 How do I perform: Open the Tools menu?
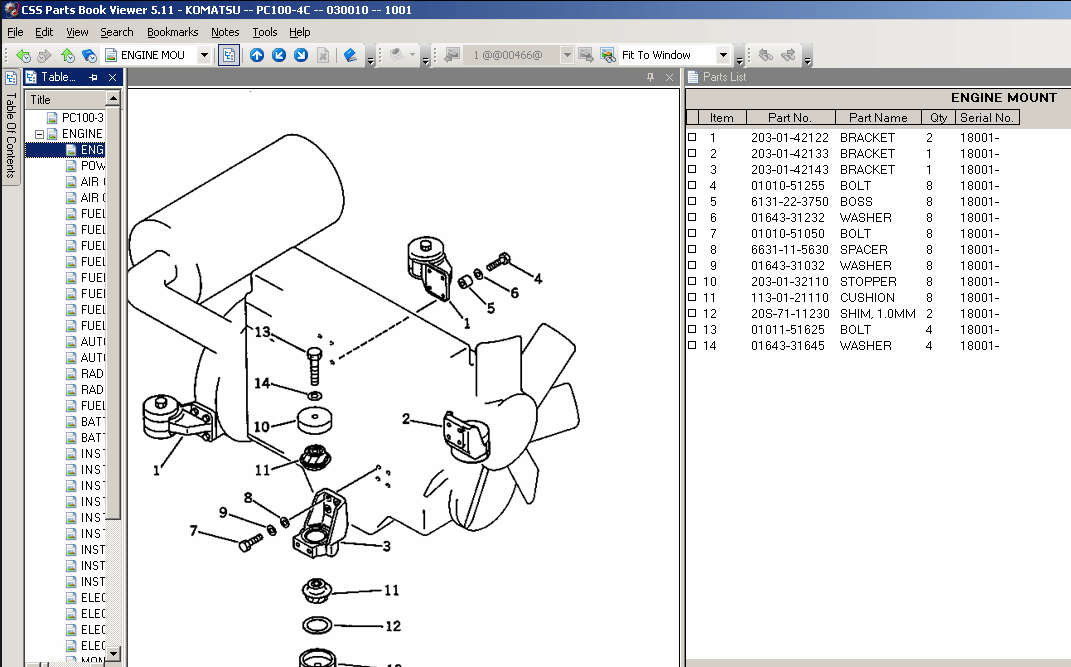(x=264, y=32)
